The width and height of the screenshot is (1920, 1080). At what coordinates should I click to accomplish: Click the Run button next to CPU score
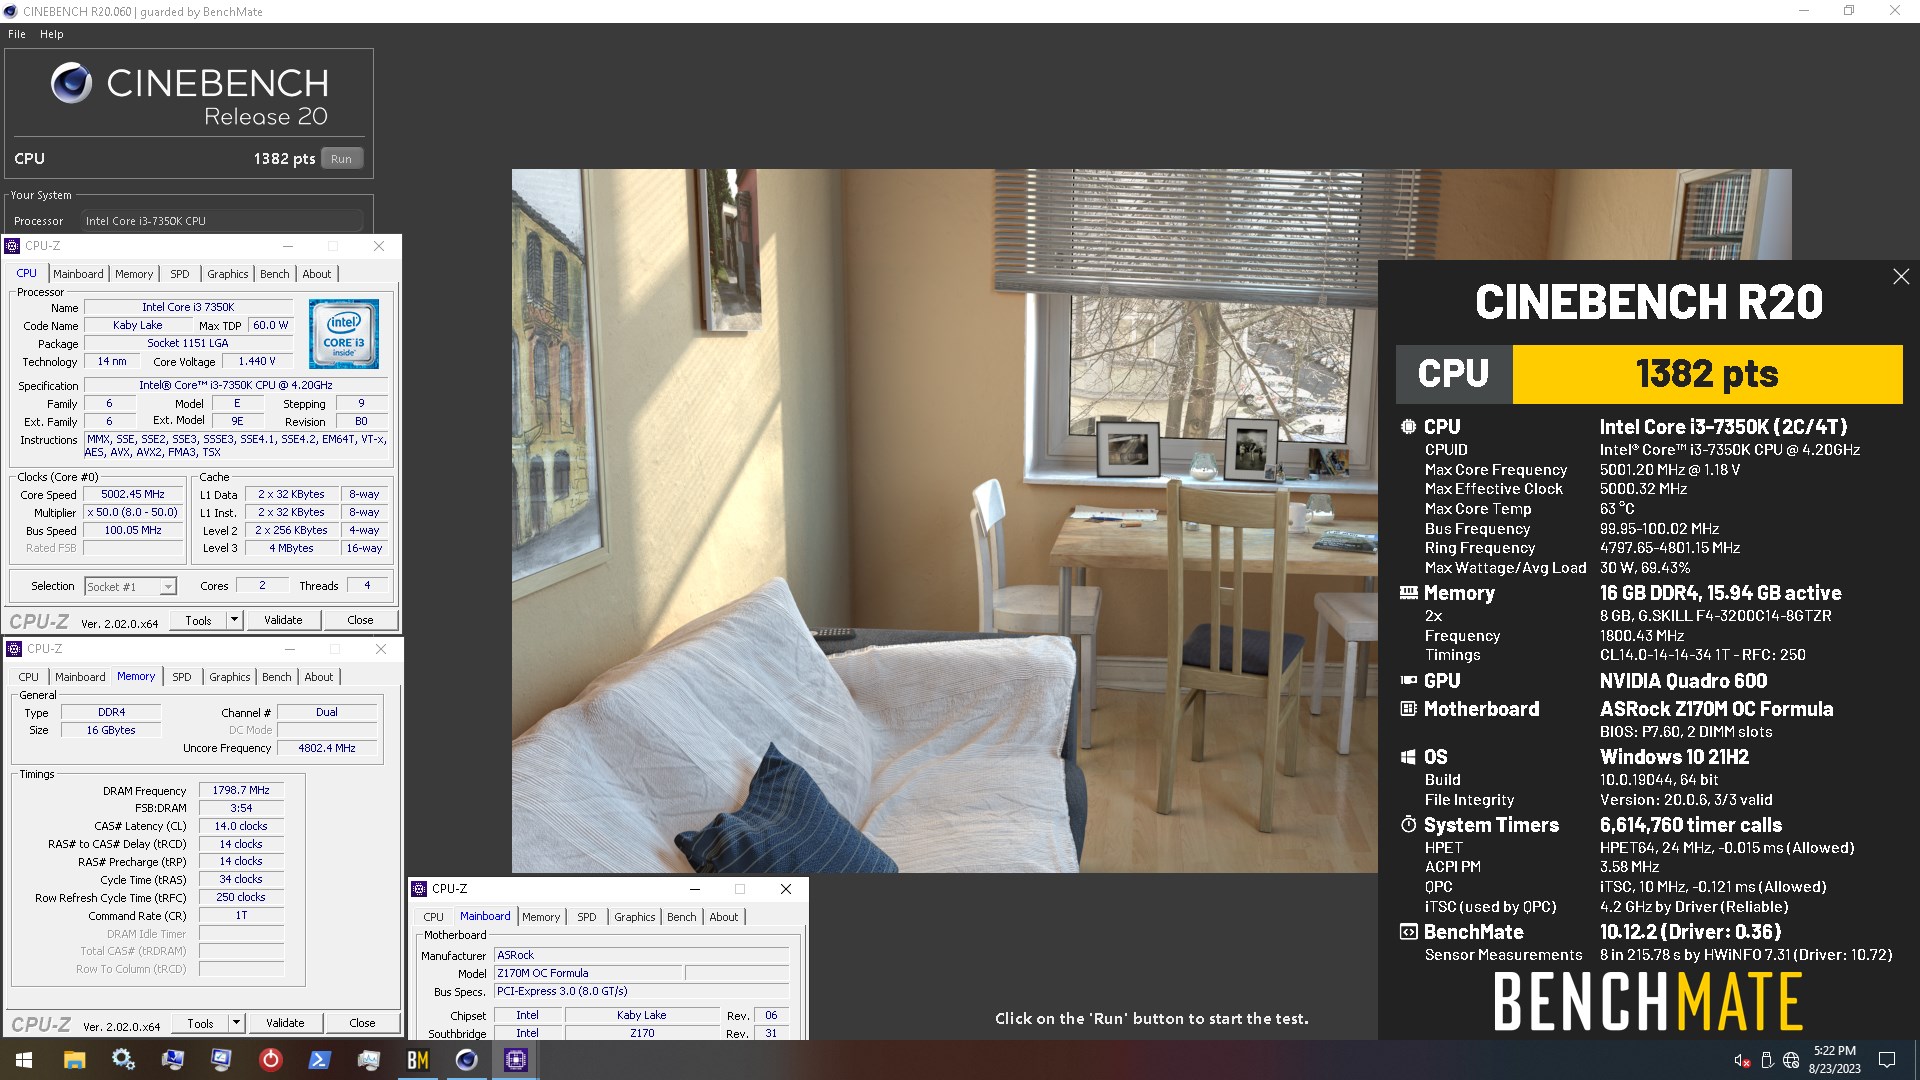pos(342,159)
